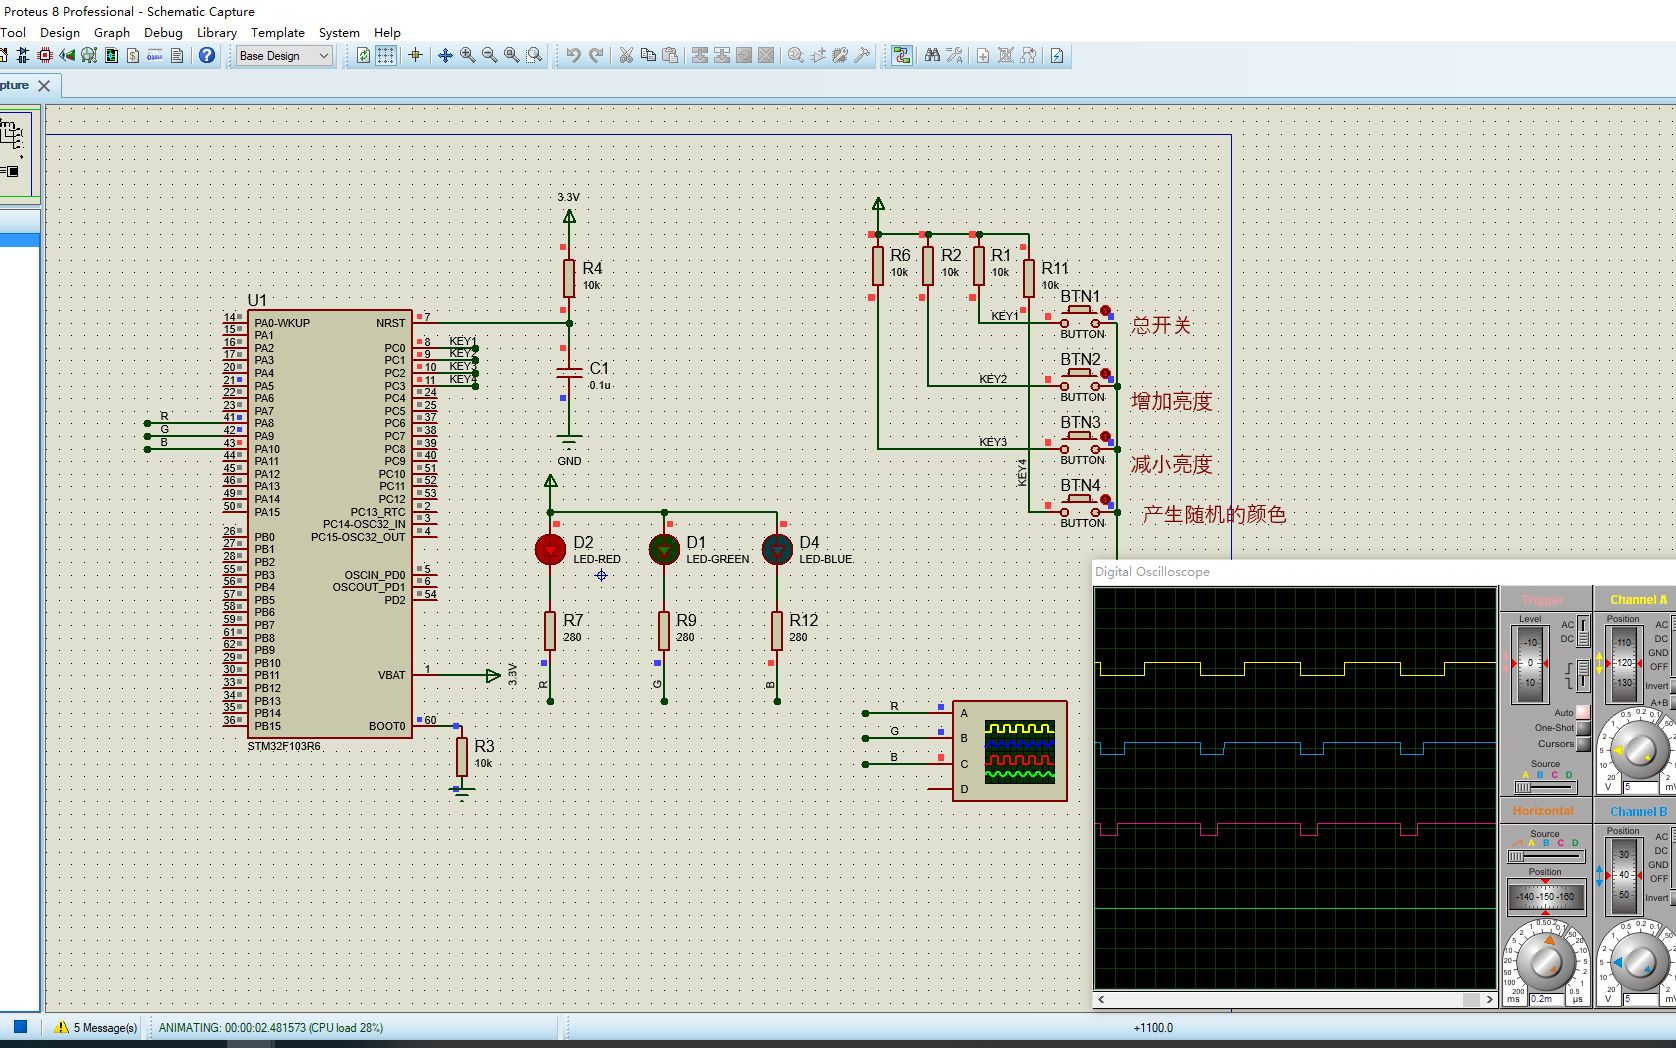Open the Help icon in toolbar
The image size is (1676, 1048).
click(207, 56)
